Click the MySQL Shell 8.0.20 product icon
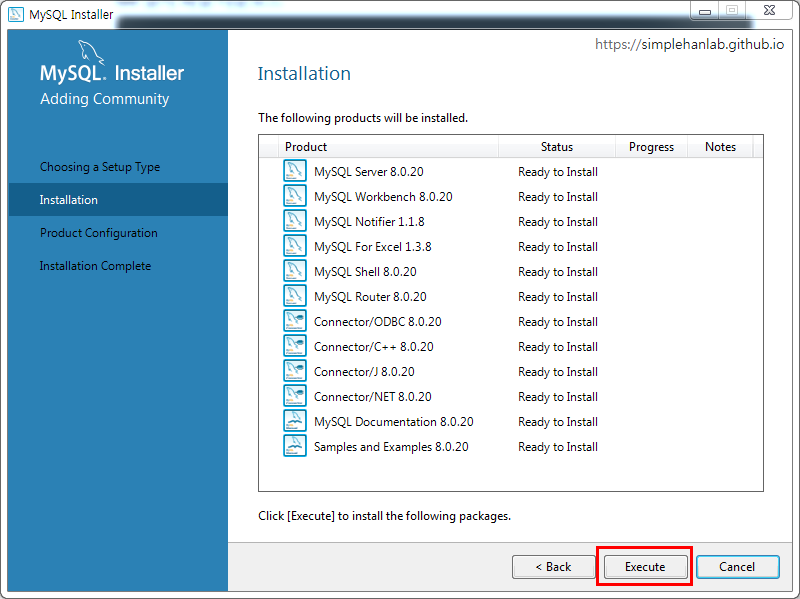Viewport: 800px width, 599px height. click(294, 271)
